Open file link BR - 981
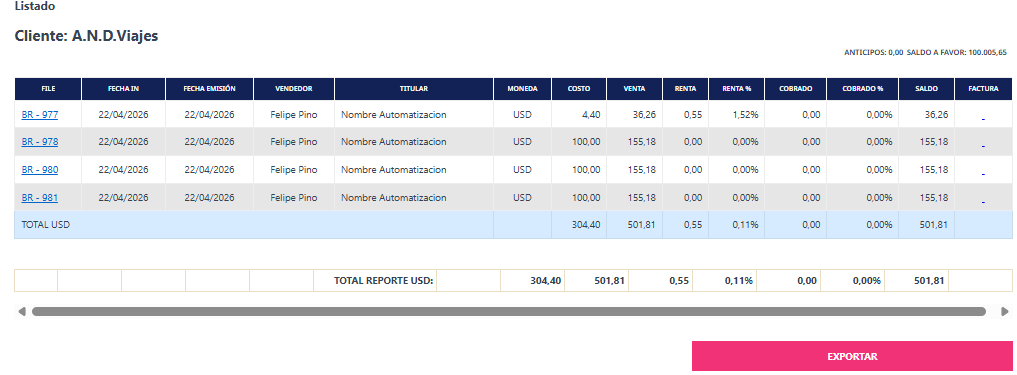This screenshot has width=1017, height=375. (x=40, y=198)
